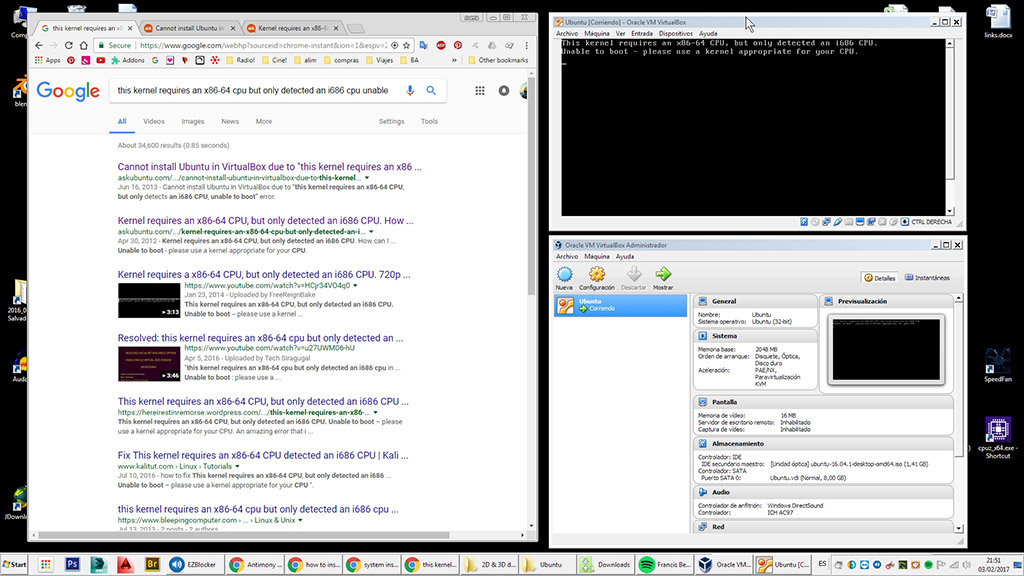Click the Mostrar green arrow icon
1024x576 pixels.
pyautogui.click(x=663, y=274)
